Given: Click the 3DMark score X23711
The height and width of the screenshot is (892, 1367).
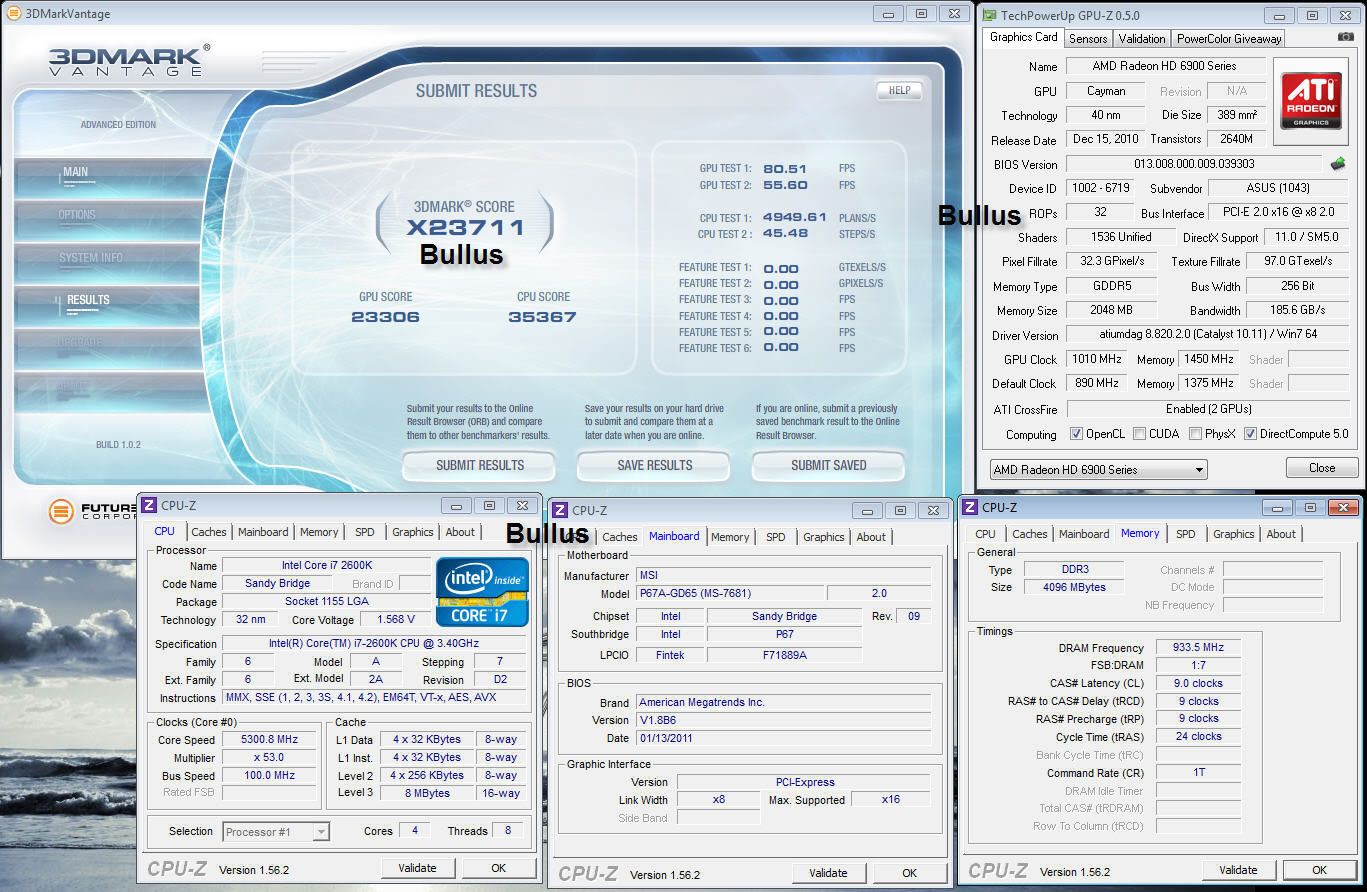Looking at the screenshot, I should click(466, 227).
